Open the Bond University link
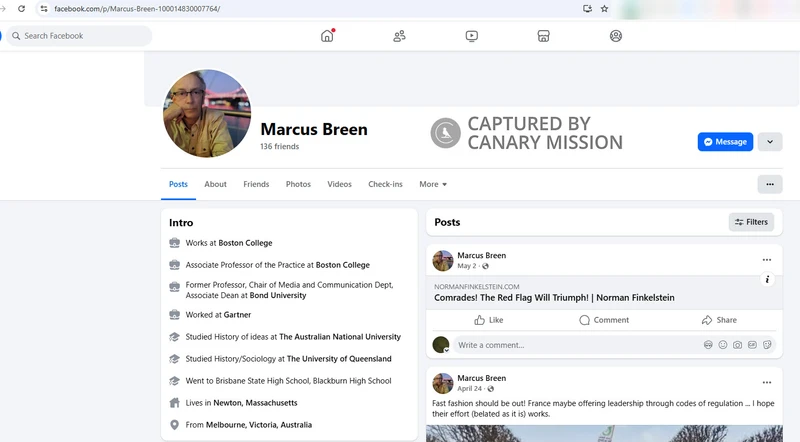This screenshot has width=800, height=442. [x=278, y=296]
